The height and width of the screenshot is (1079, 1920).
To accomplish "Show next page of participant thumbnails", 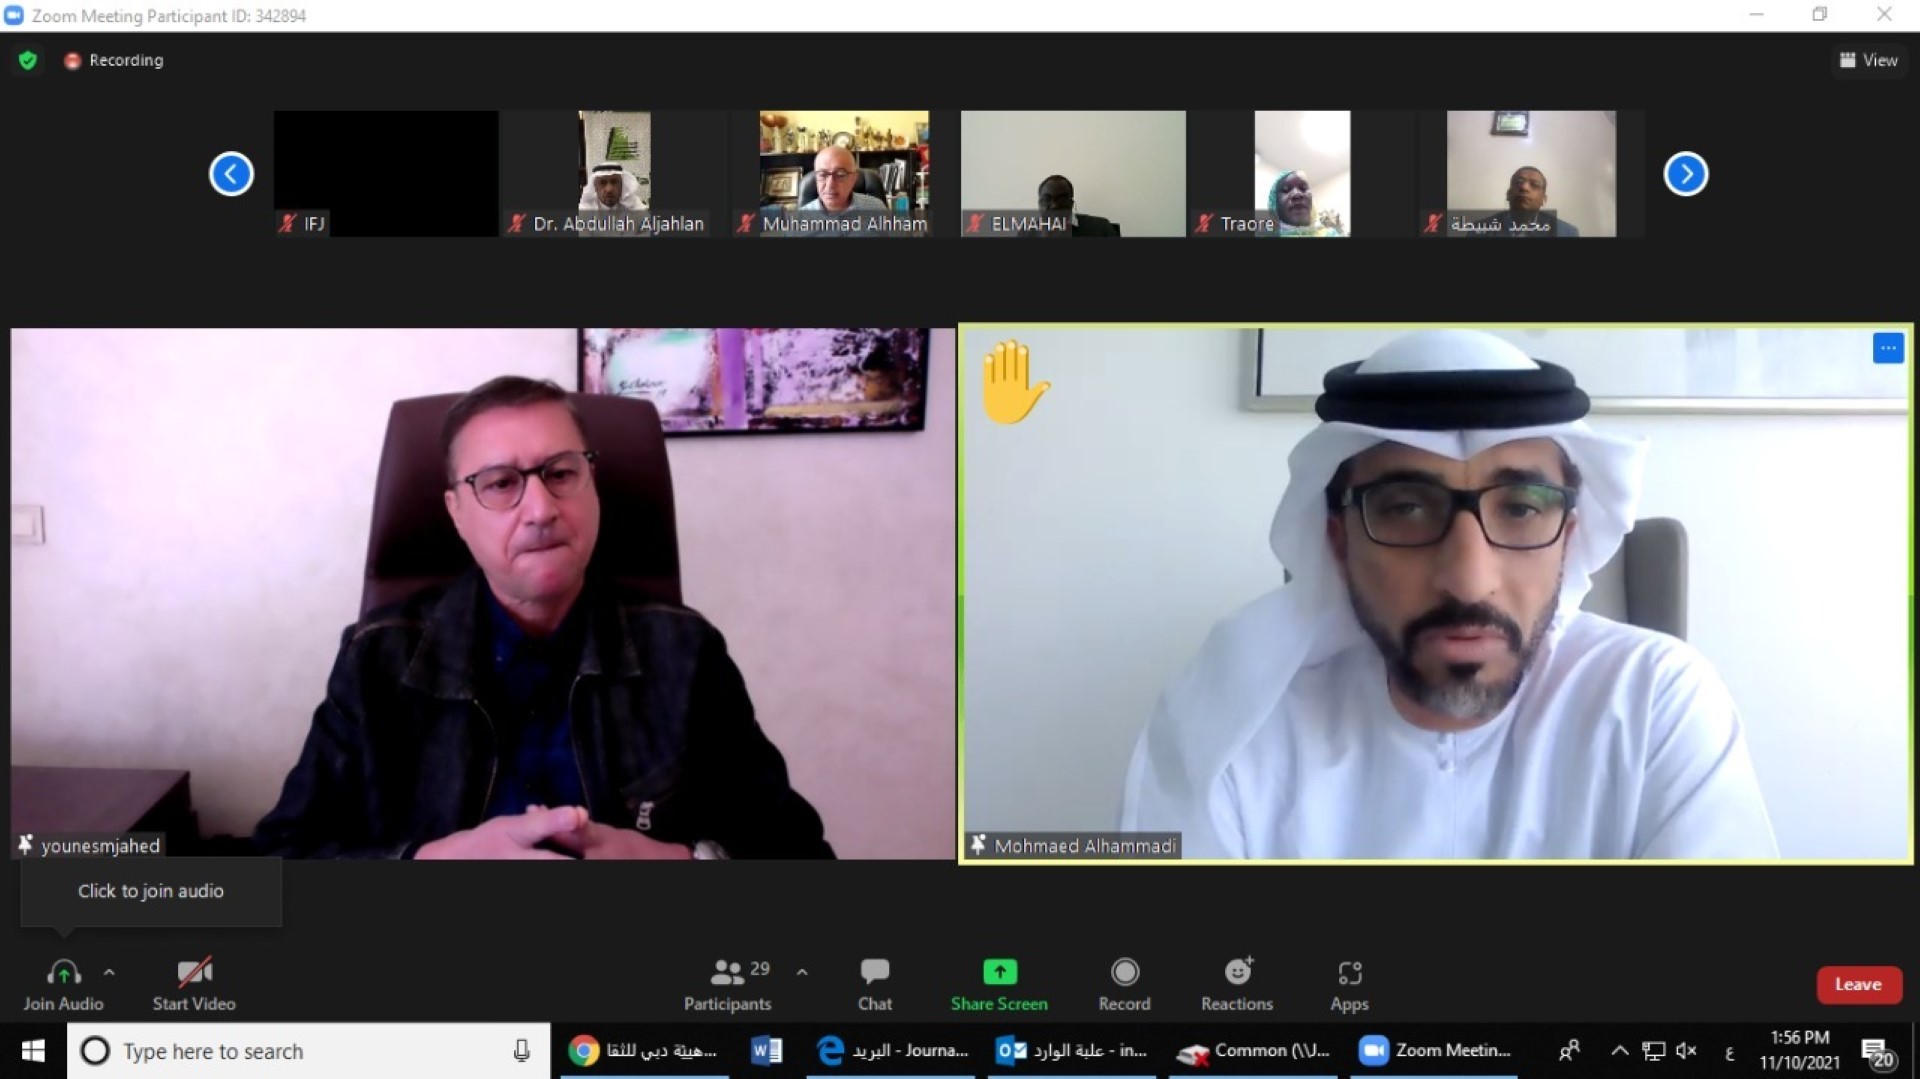I will (1685, 174).
